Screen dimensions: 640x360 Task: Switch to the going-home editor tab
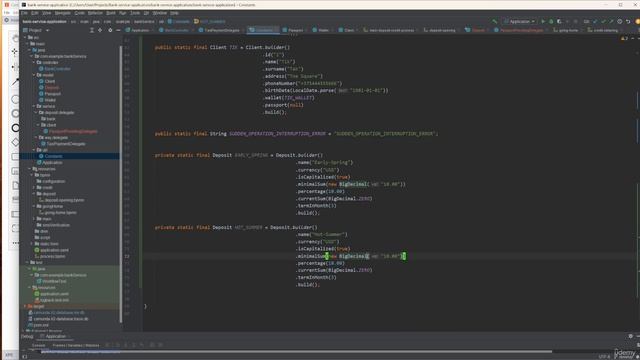[567, 30]
